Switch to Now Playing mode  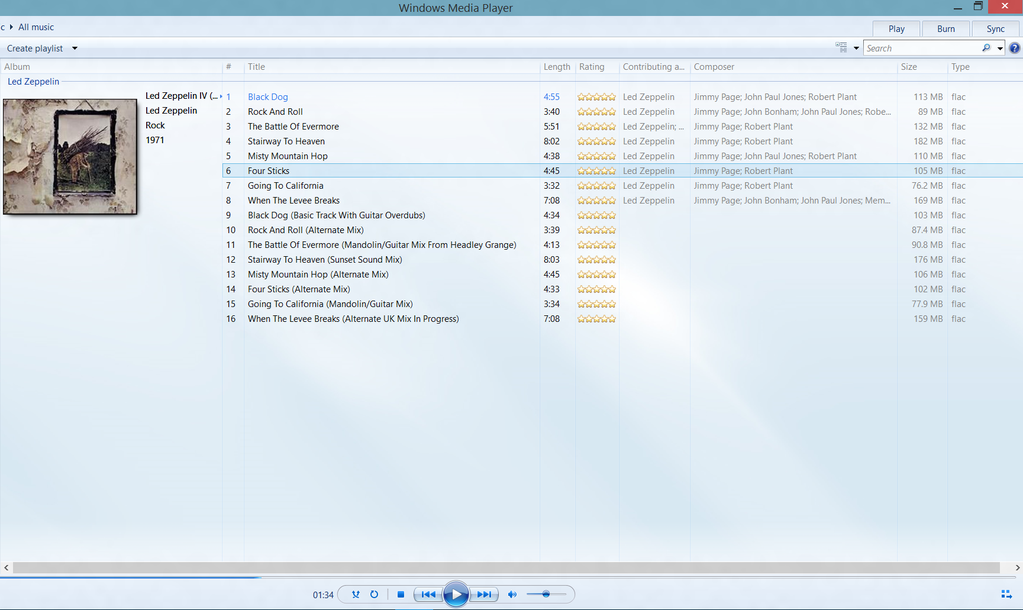pyautogui.click(x=1005, y=594)
